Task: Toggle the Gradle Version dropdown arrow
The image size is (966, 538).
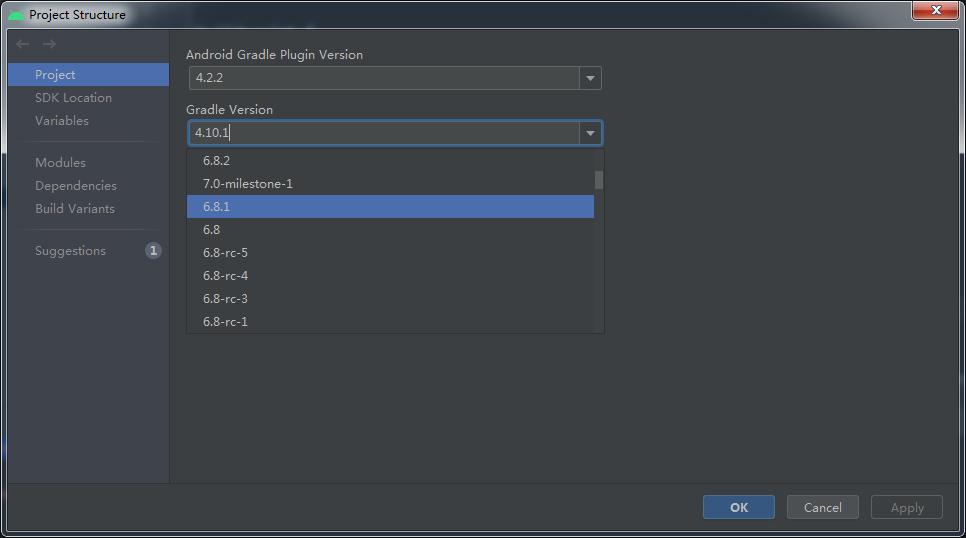Action: pyautogui.click(x=590, y=133)
